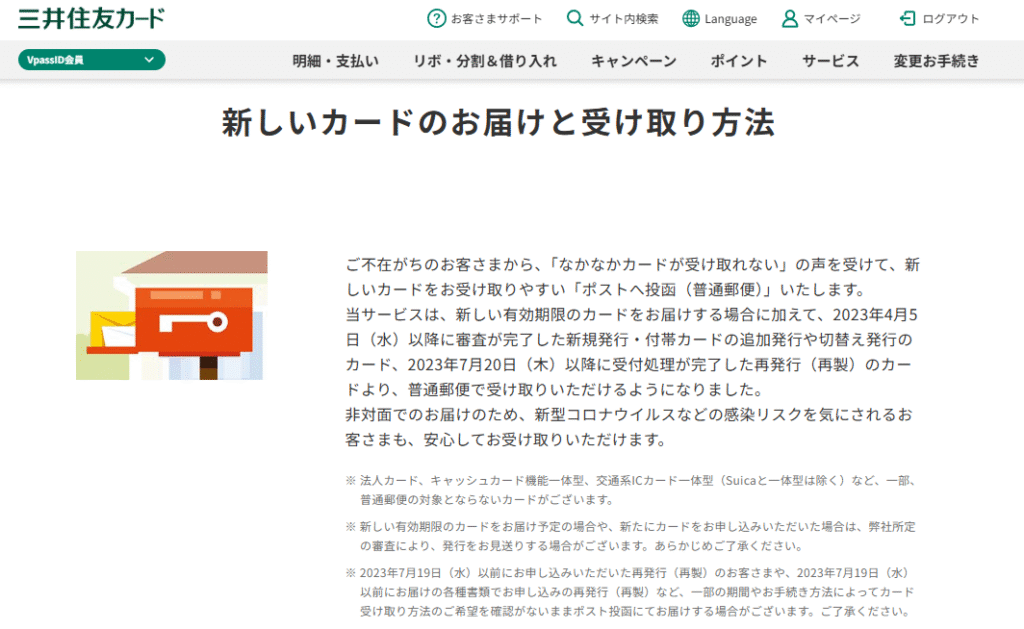This screenshot has height=629, width=1024.
Task: Select the キャンペーン menu item
Action: 634,61
